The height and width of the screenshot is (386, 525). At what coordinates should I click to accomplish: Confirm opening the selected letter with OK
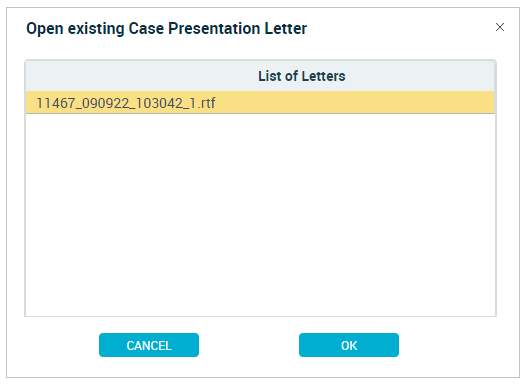[349, 345]
